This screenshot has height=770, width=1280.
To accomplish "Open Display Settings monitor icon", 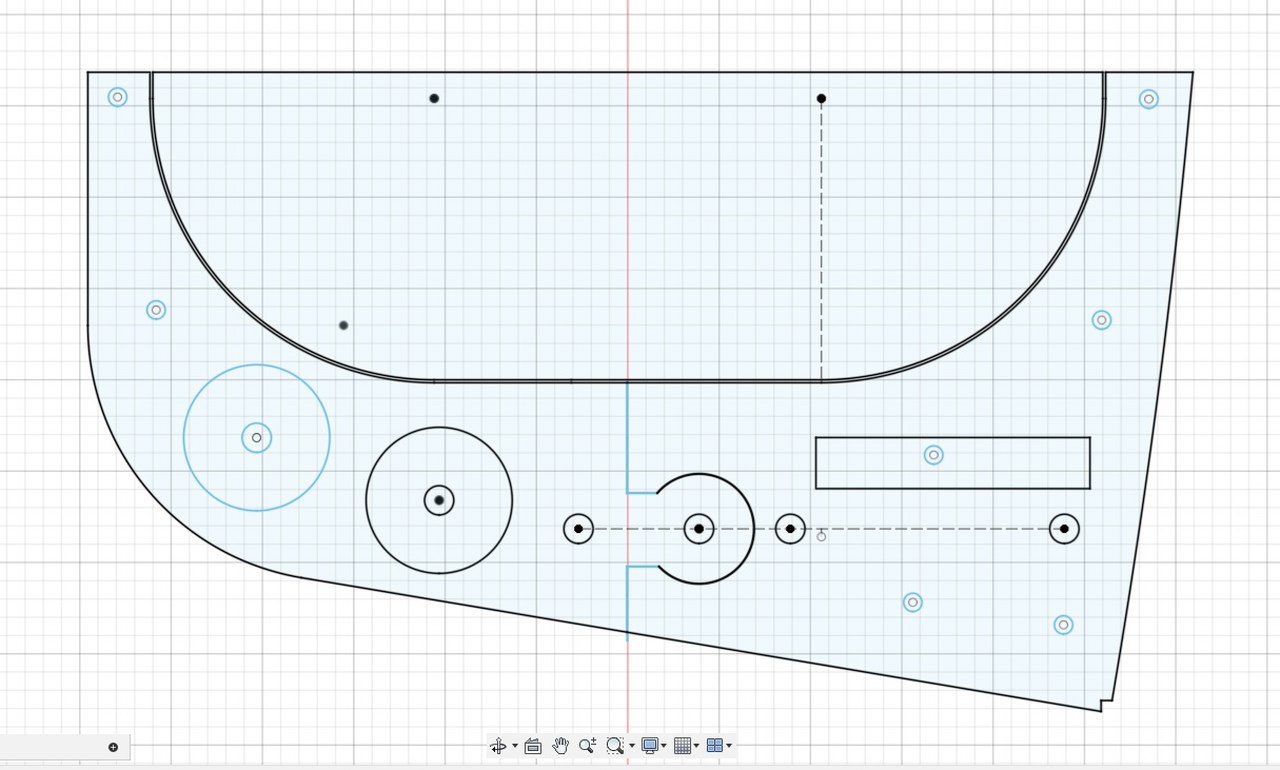I will click(649, 746).
